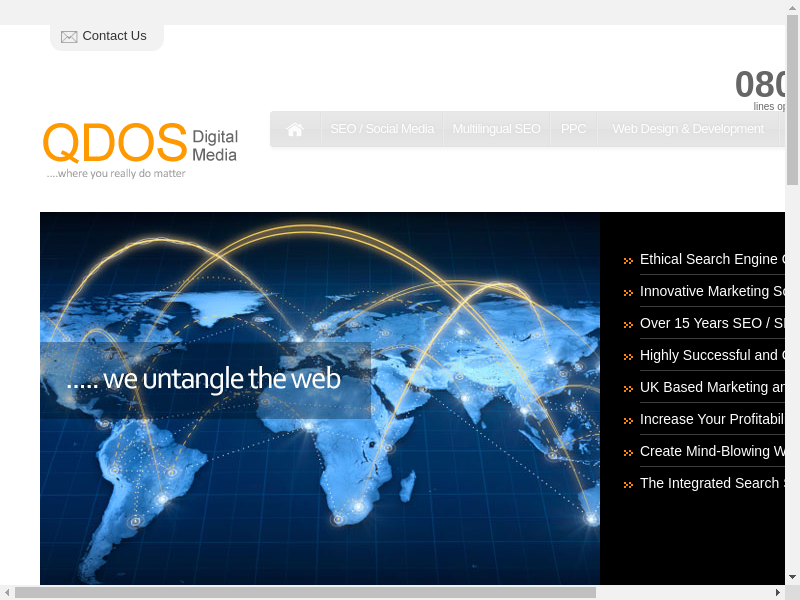Open Web Design & Development menu

688,129
